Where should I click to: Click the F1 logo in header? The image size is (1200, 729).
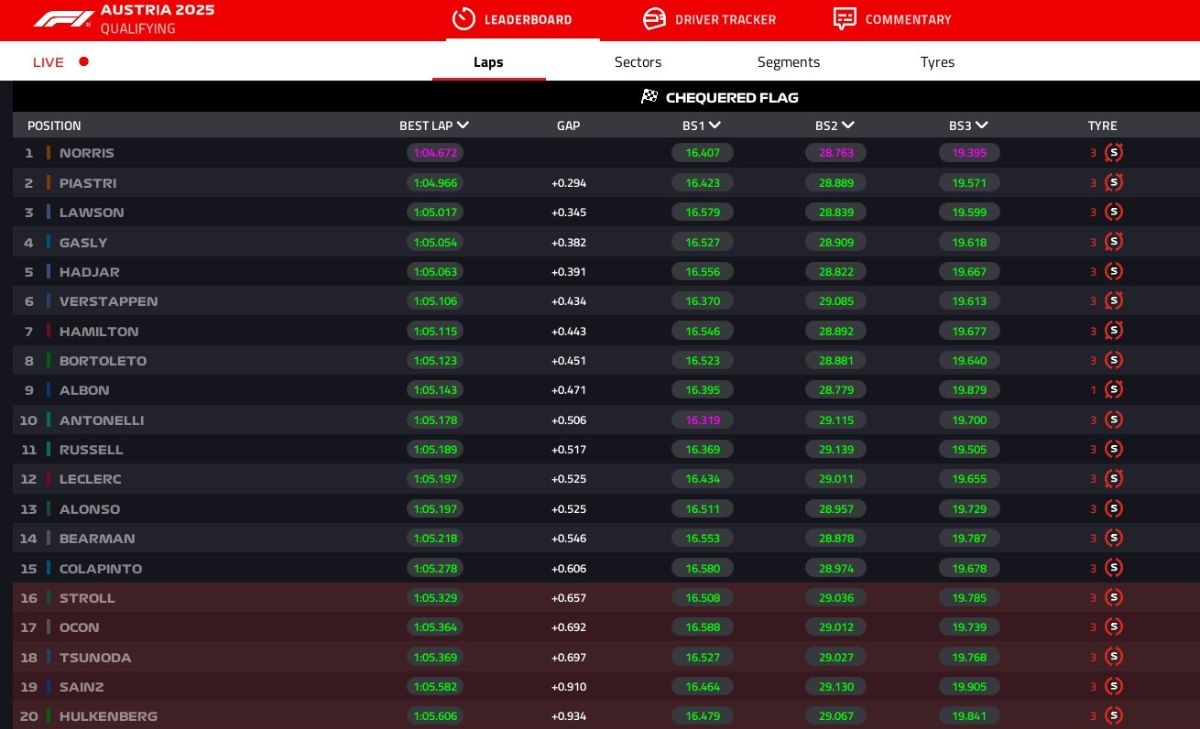click(64, 19)
